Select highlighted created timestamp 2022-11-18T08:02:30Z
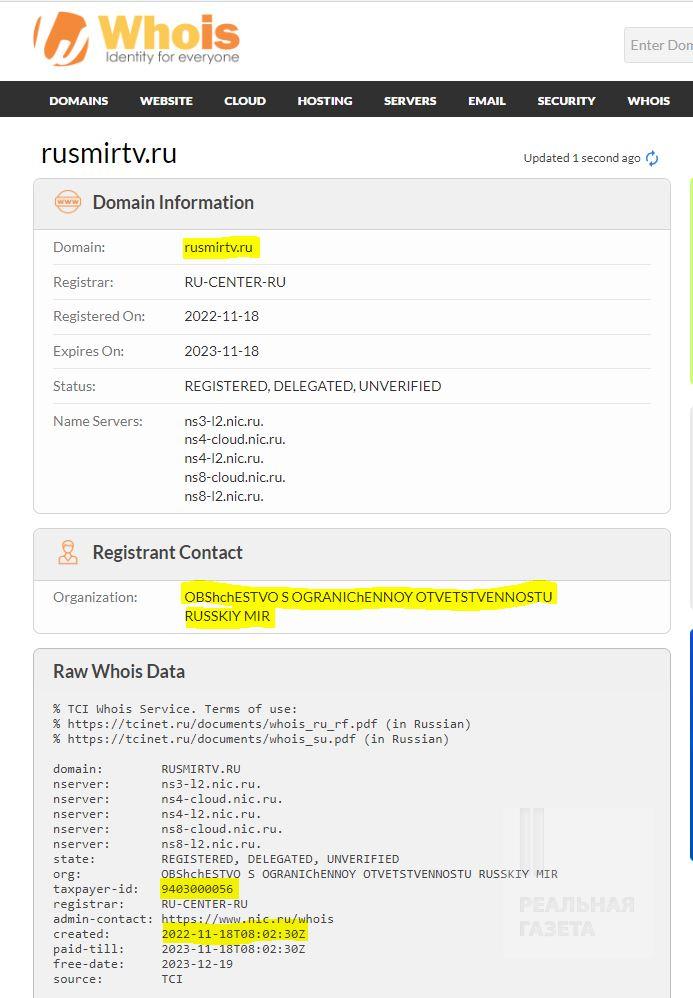693x998 pixels. point(234,934)
